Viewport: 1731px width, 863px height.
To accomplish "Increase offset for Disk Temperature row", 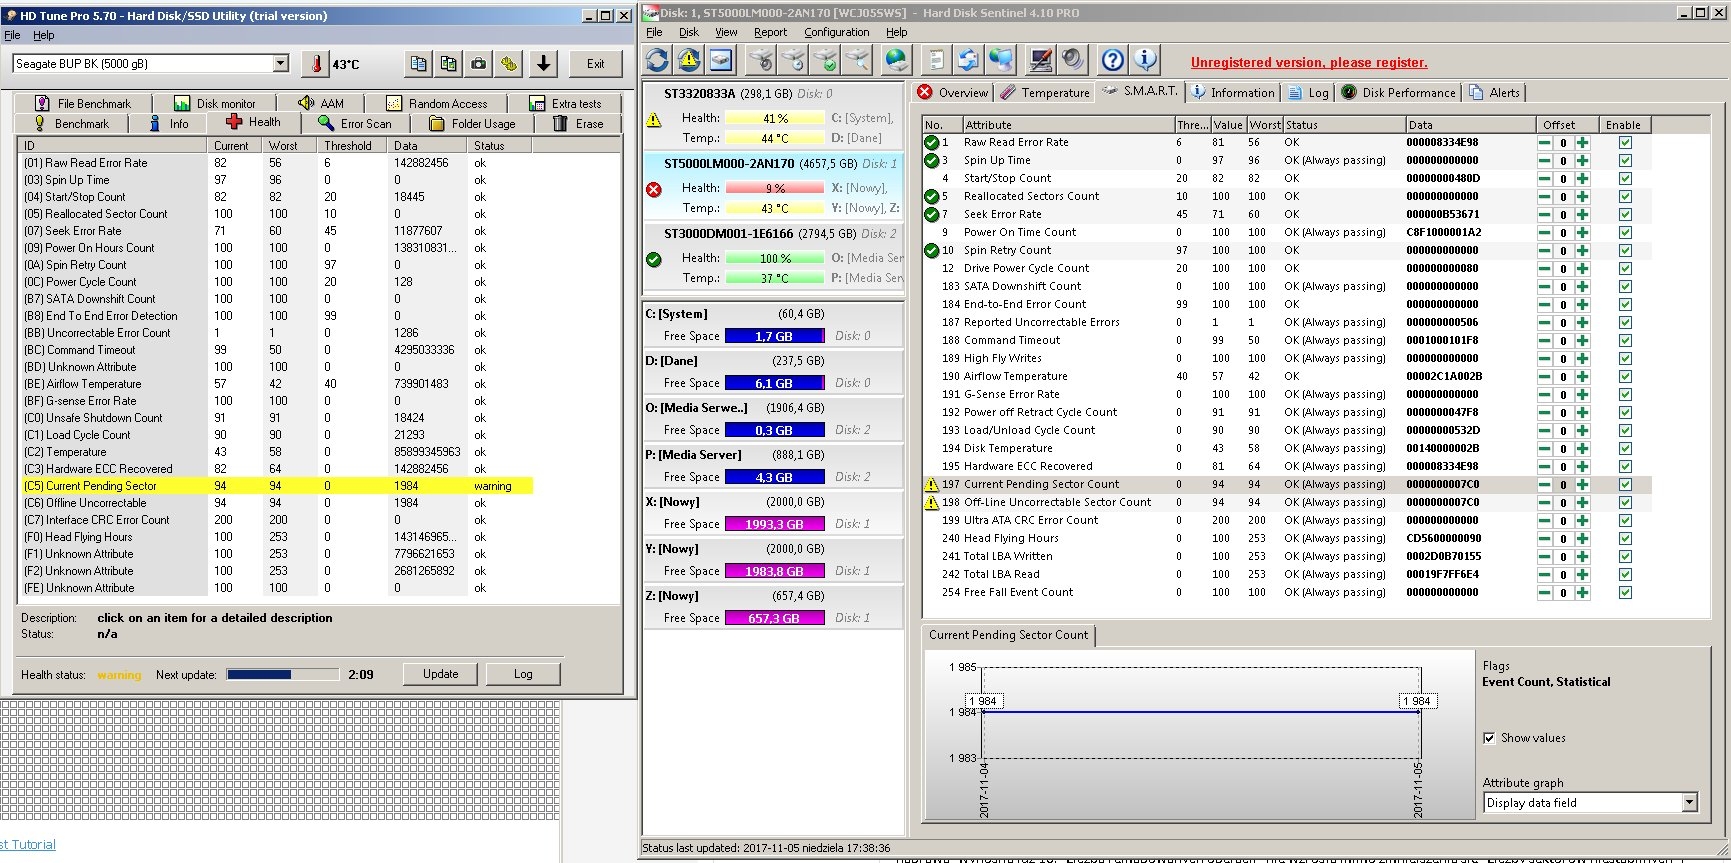I will 1582,448.
